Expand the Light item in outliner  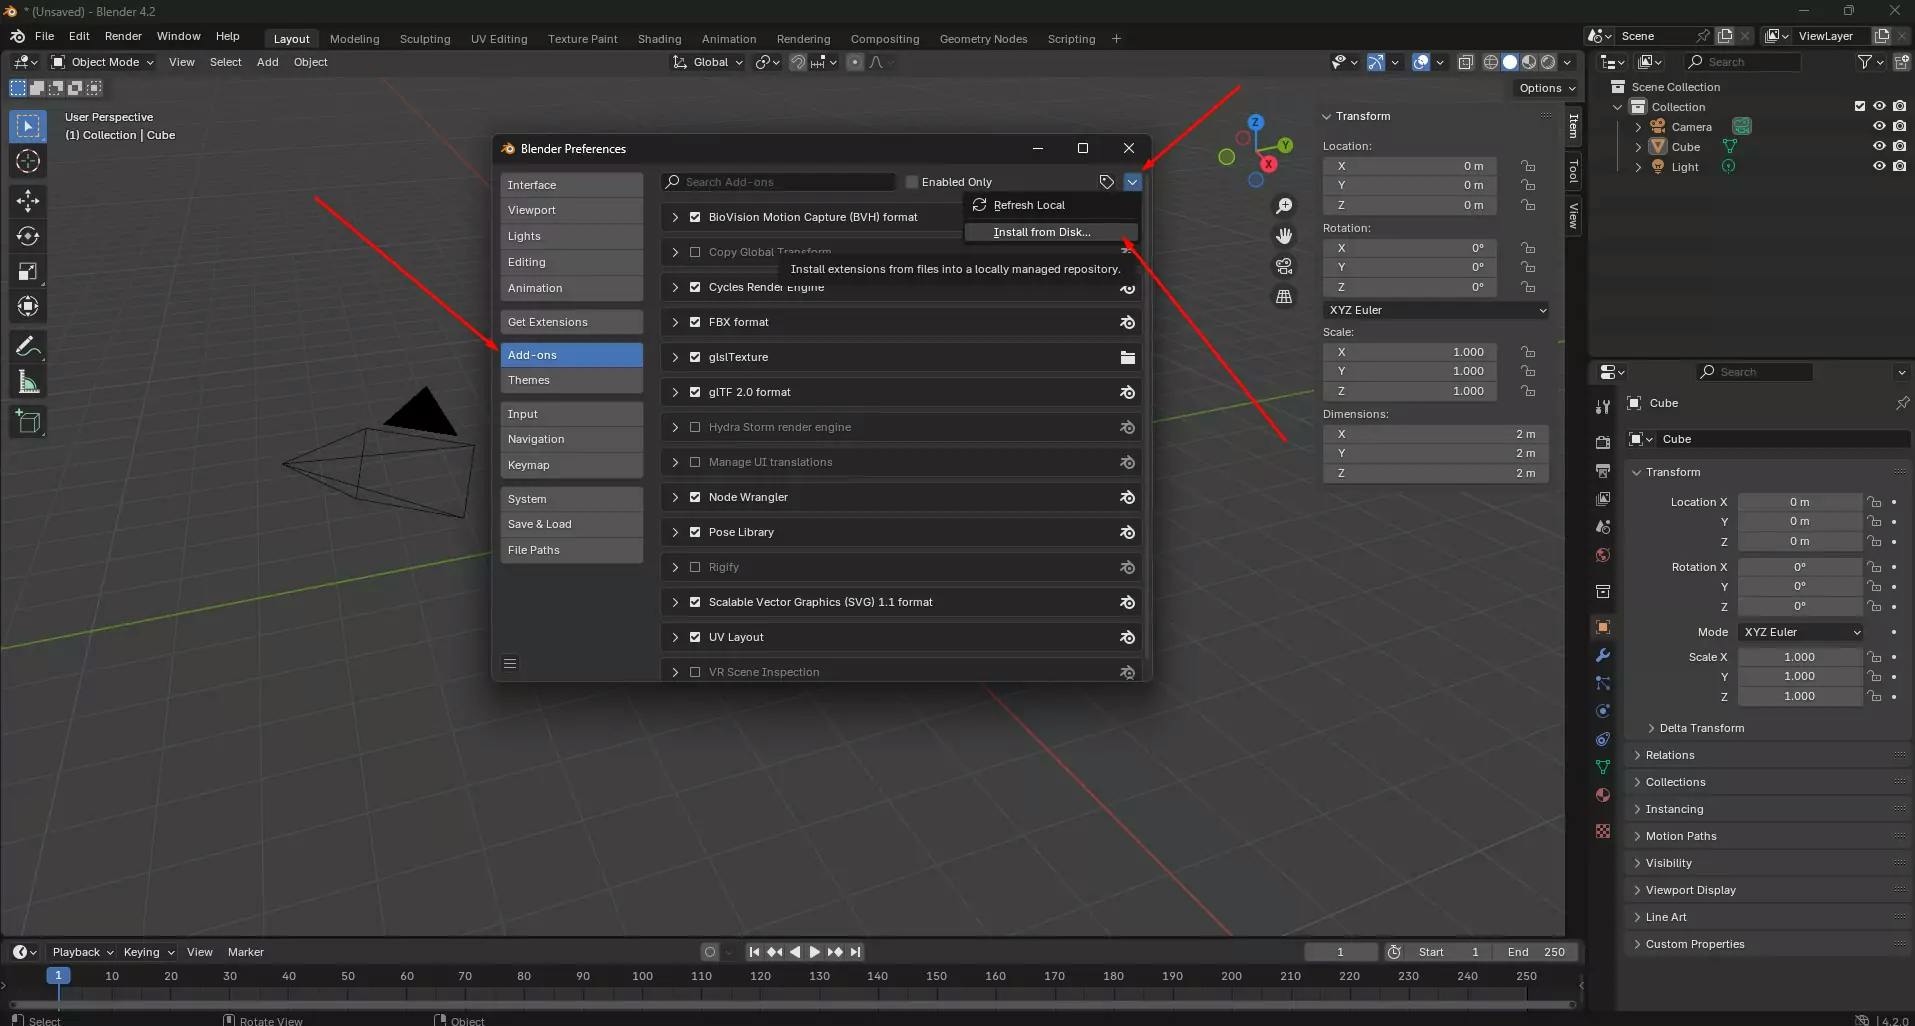pos(1638,167)
